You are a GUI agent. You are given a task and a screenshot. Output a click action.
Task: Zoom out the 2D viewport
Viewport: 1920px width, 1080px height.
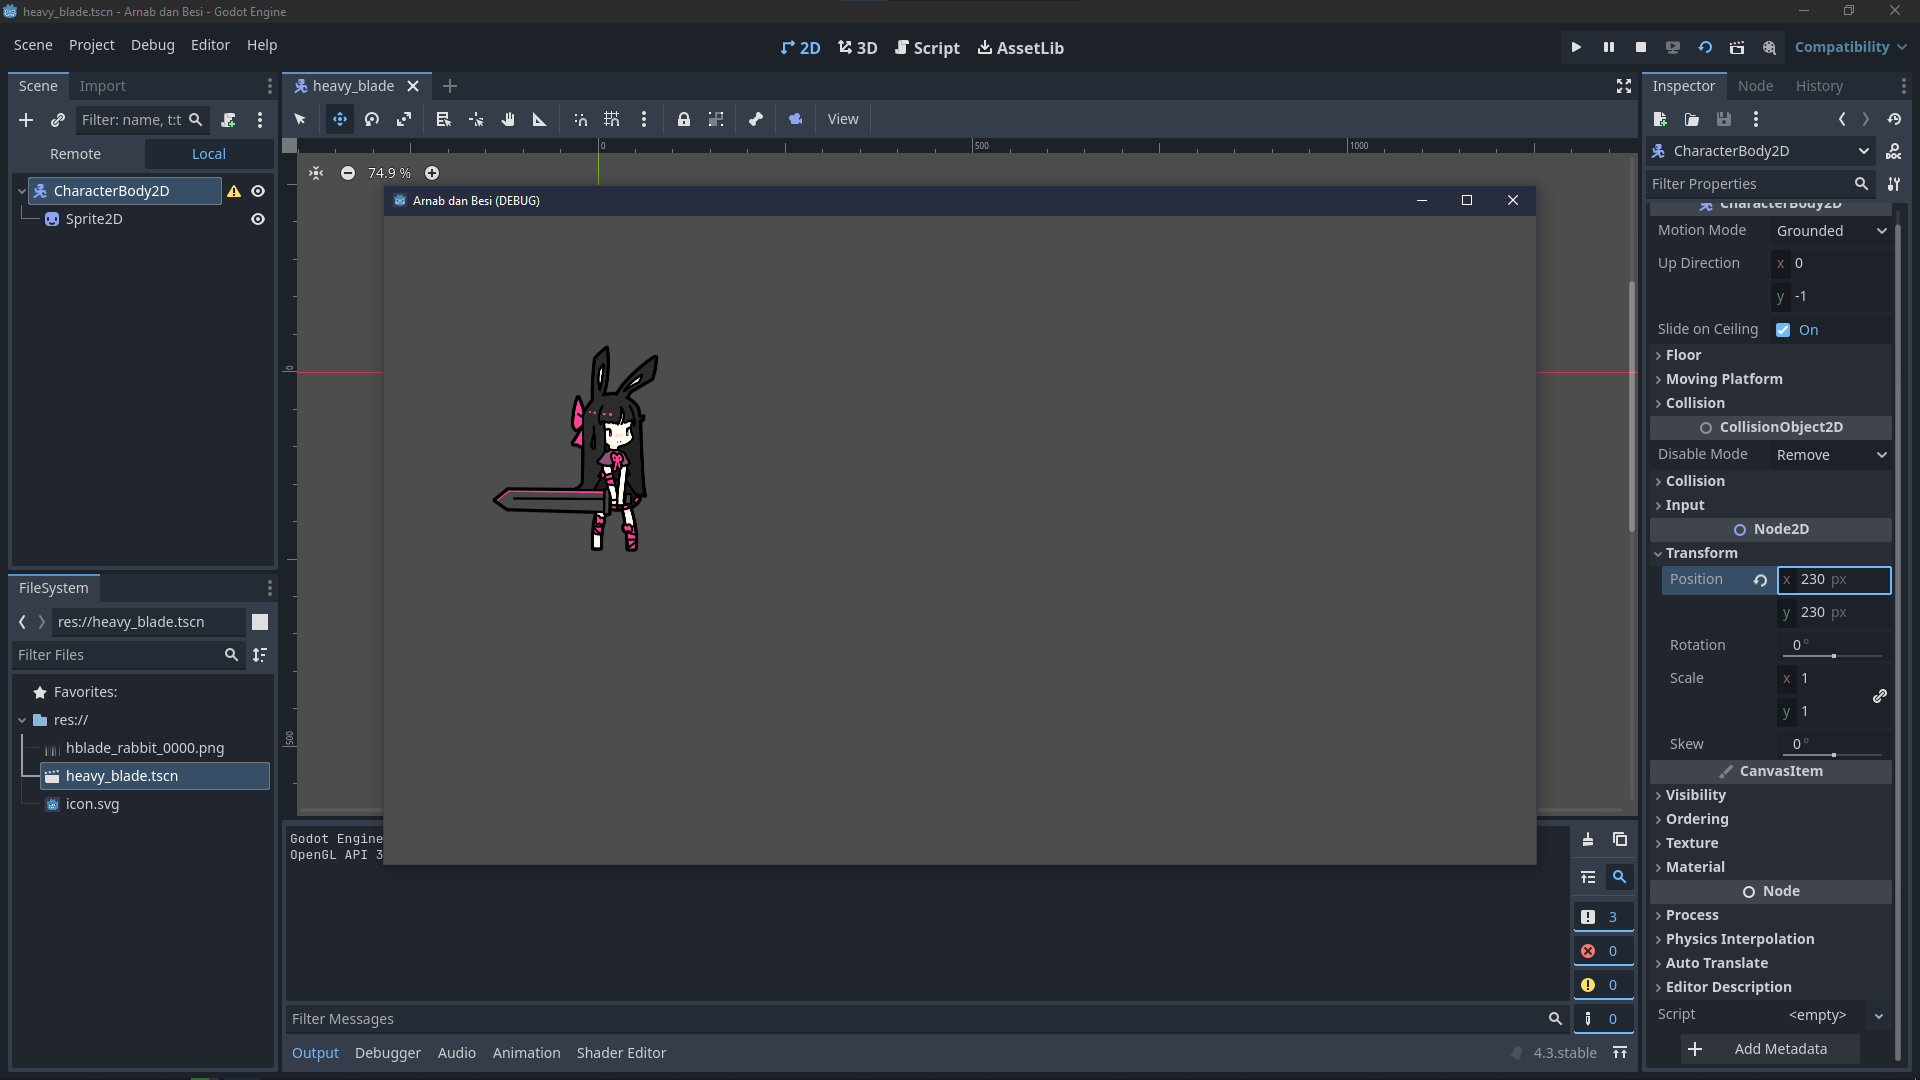pos(348,173)
